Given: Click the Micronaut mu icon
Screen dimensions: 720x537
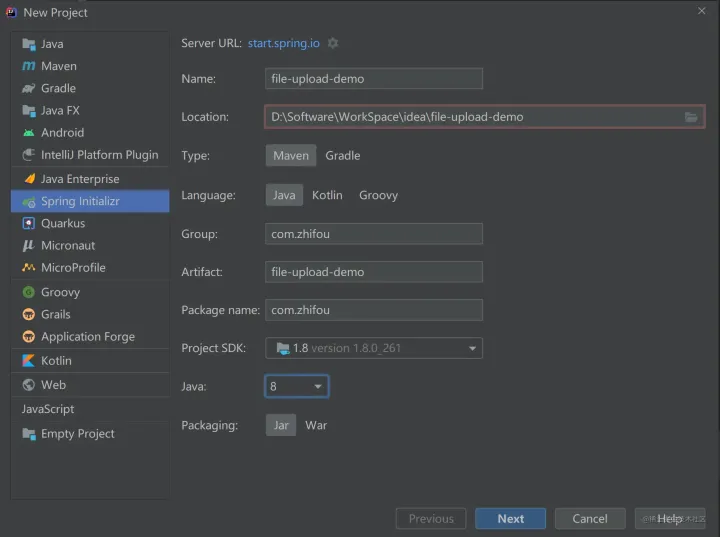Looking at the screenshot, I should coord(28,245).
